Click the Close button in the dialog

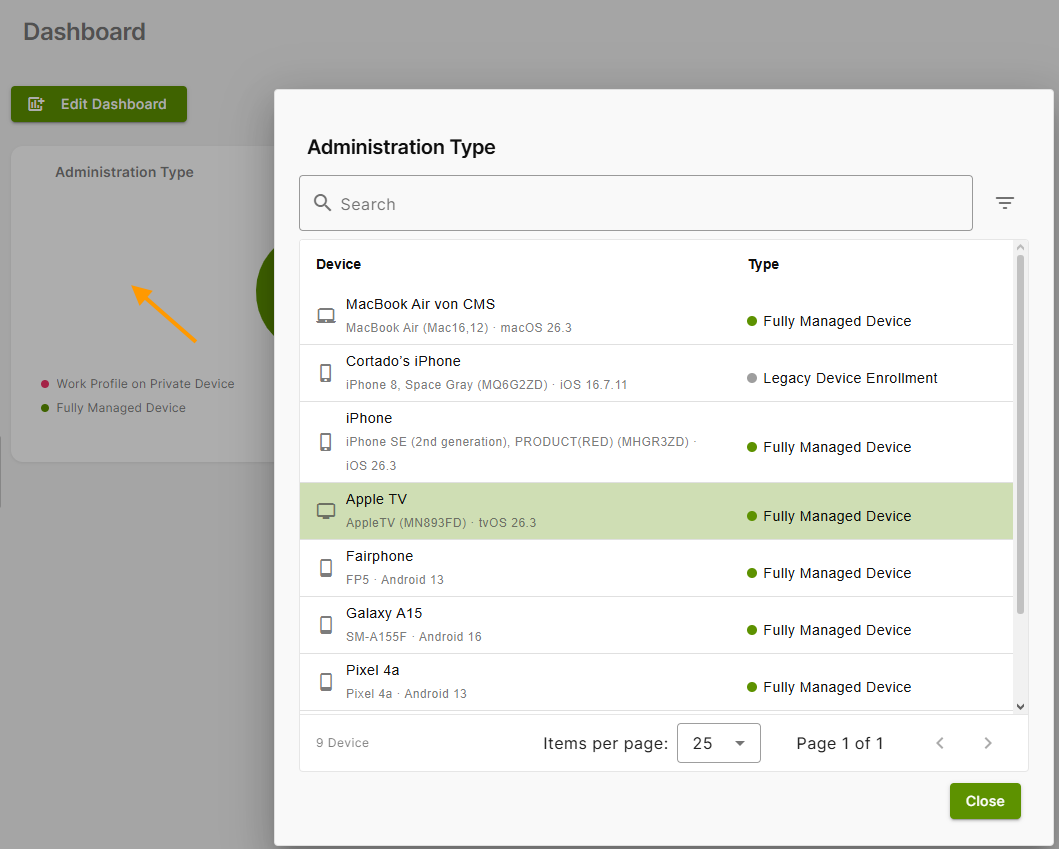(985, 801)
